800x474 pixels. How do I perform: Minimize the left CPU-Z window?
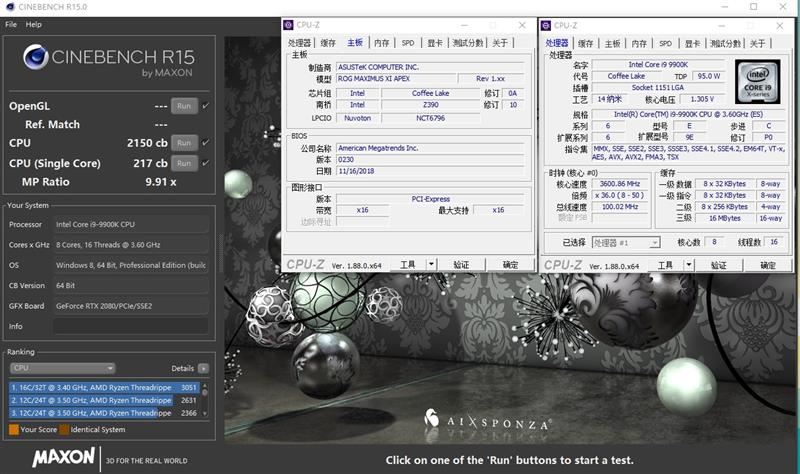464,25
